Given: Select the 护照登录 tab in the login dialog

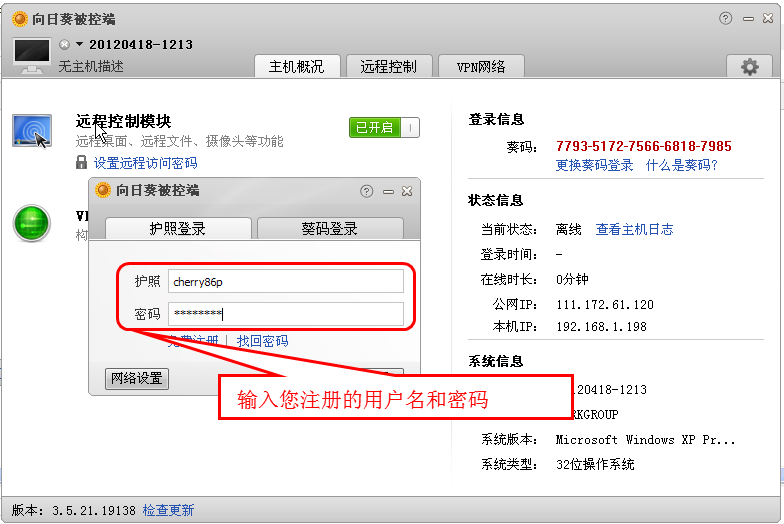Looking at the screenshot, I should point(178,228).
